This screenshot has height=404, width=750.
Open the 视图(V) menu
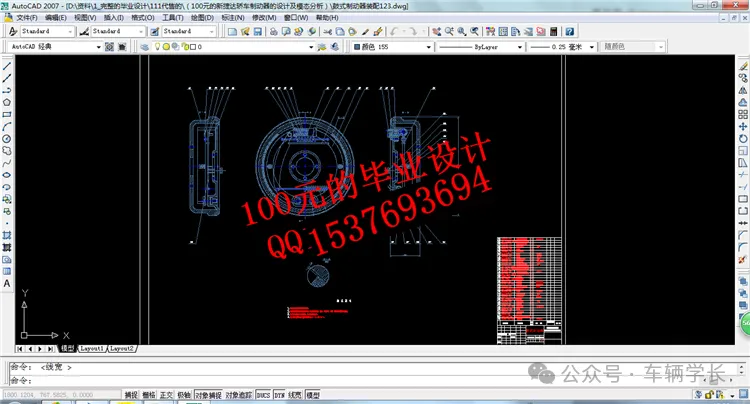85,18
